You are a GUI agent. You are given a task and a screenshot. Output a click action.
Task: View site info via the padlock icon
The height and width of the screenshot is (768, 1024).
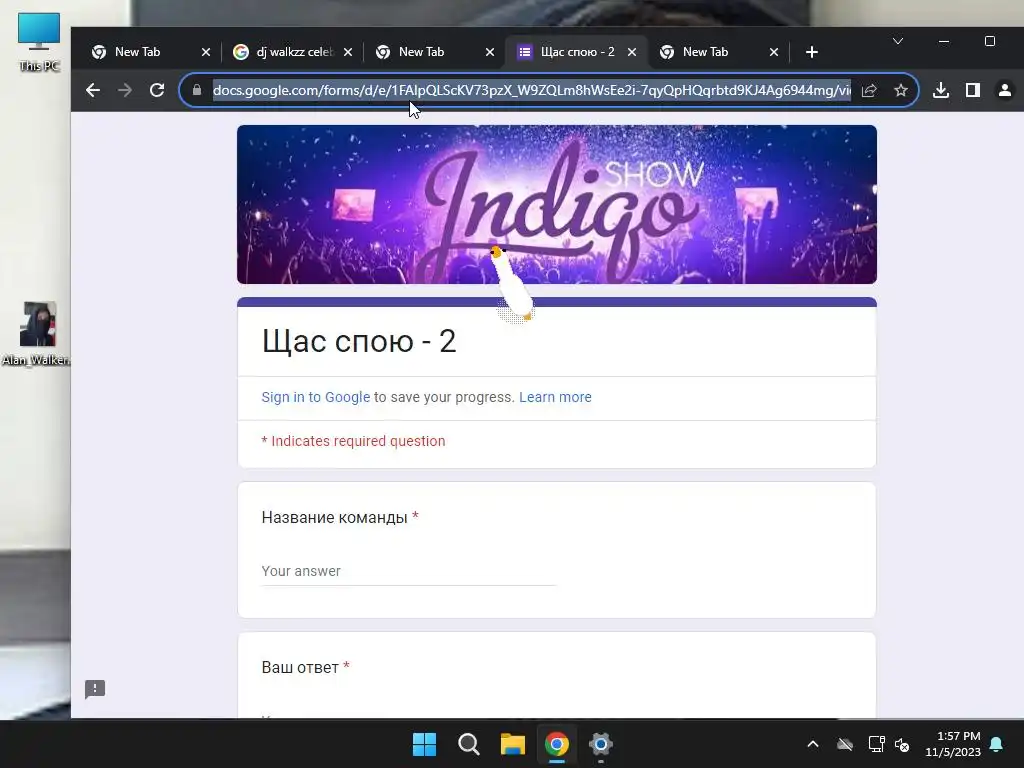pos(197,90)
